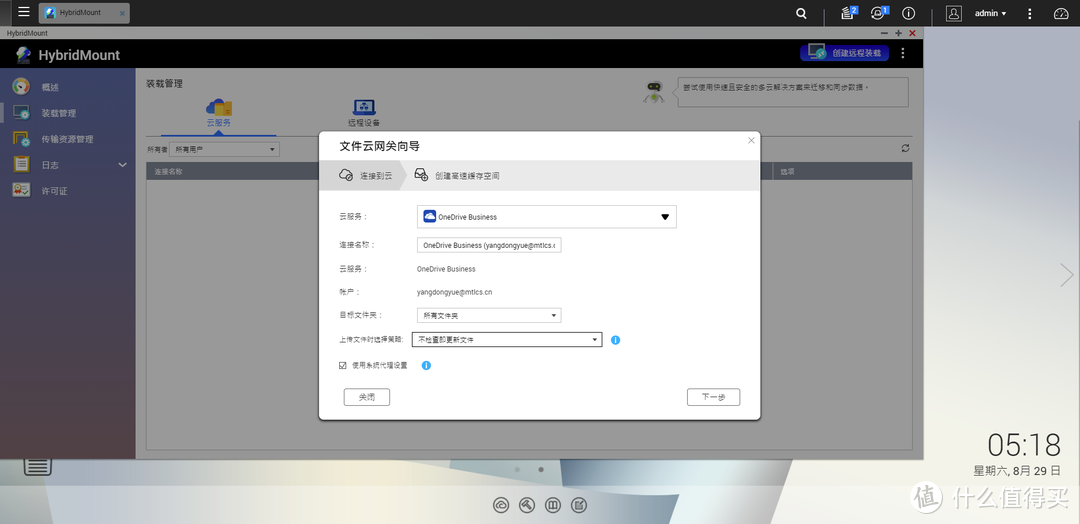Click the second desktop page indicator dot

pyautogui.click(x=541, y=470)
